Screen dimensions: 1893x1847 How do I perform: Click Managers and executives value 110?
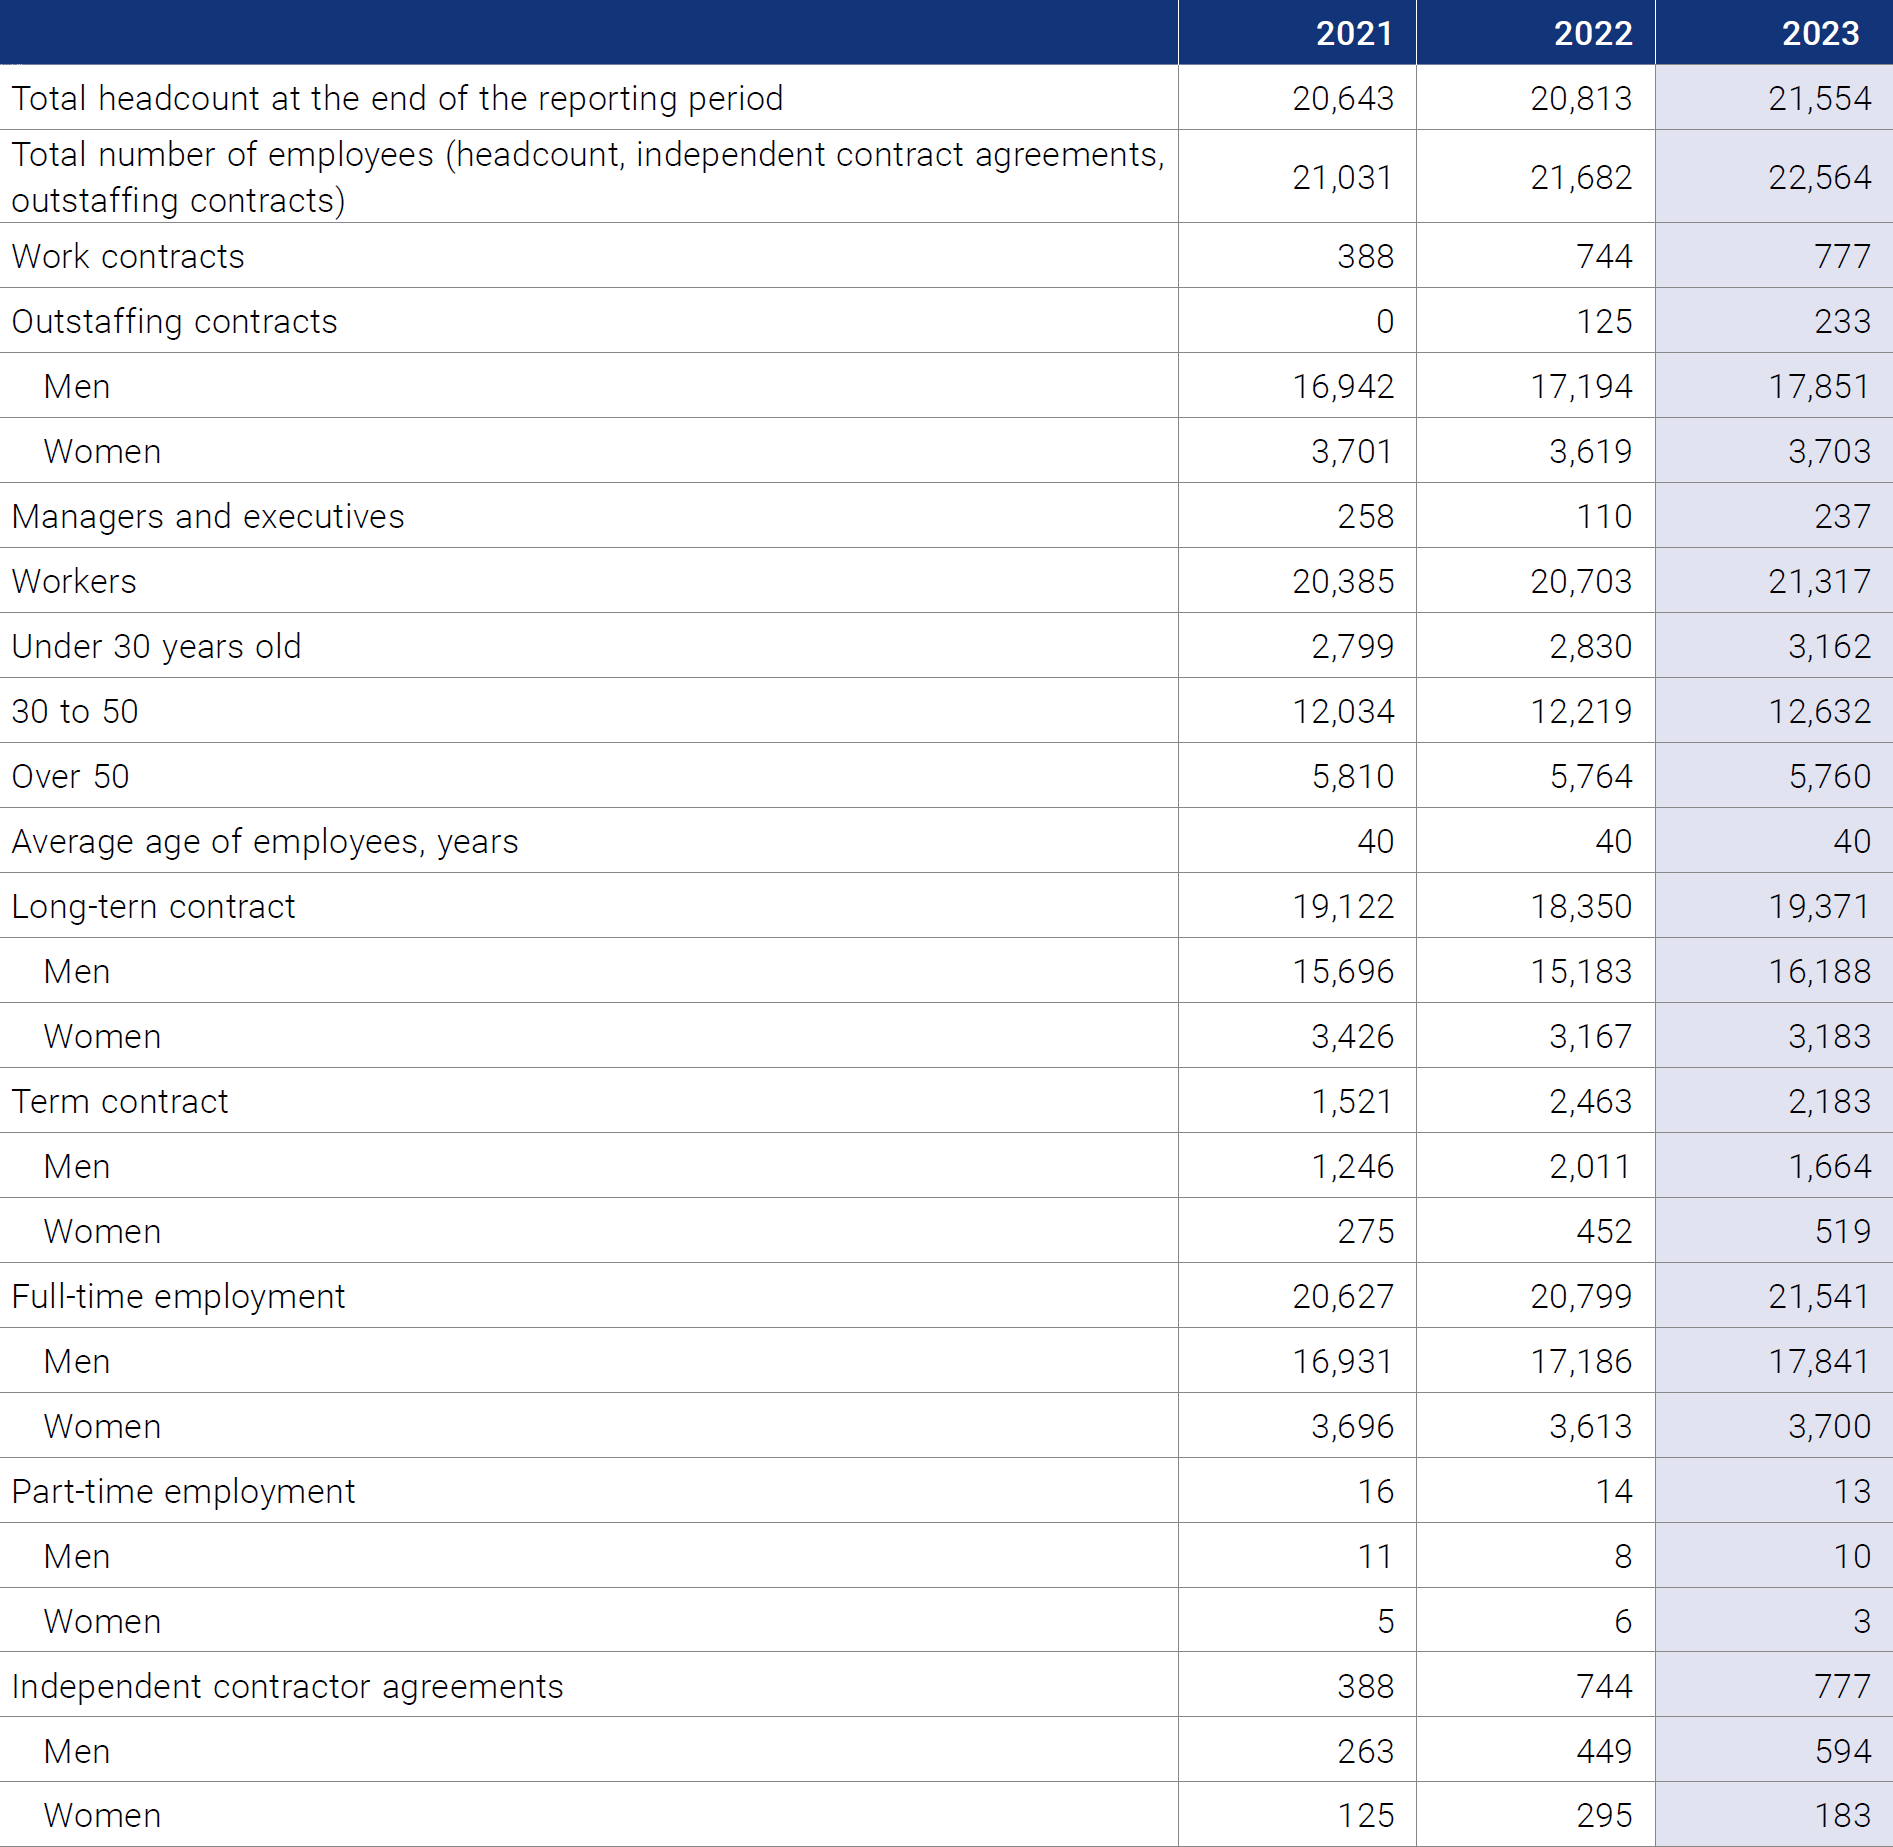click(x=1604, y=516)
